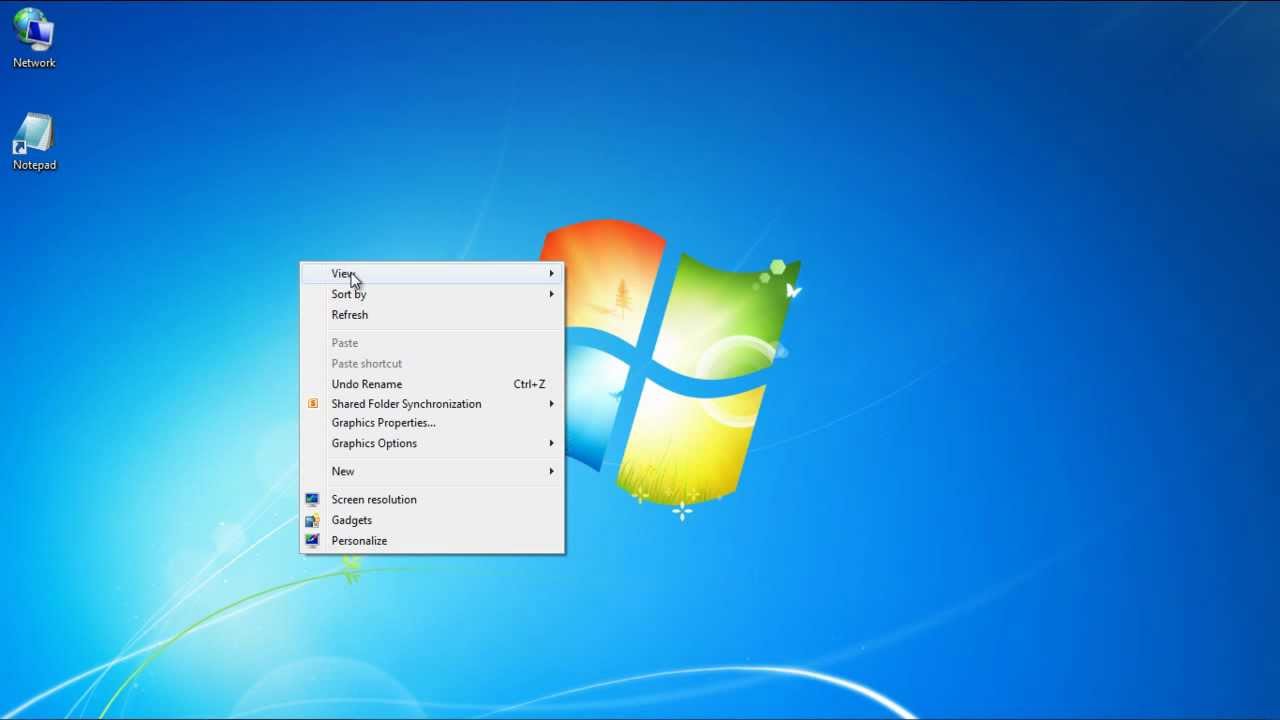This screenshot has width=1280, height=720.
Task: Click the Personalize icon in the menu
Action: pyautogui.click(x=313, y=540)
